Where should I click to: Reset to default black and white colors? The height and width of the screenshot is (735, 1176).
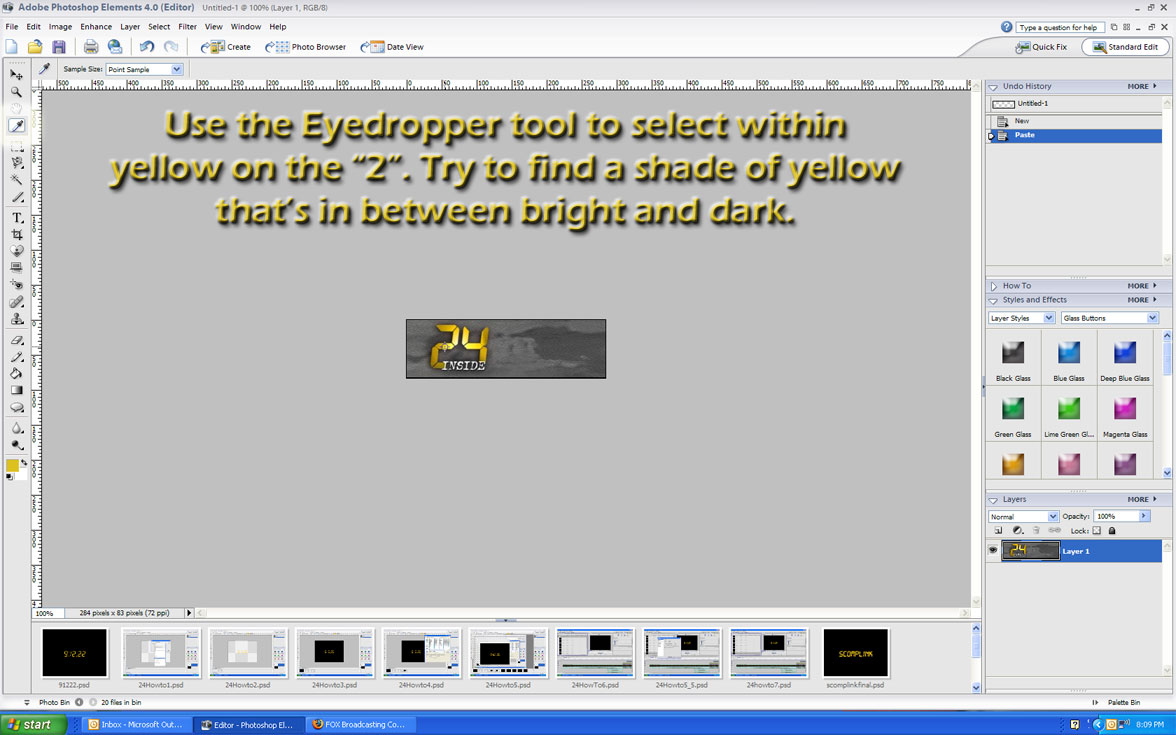[x=10, y=477]
